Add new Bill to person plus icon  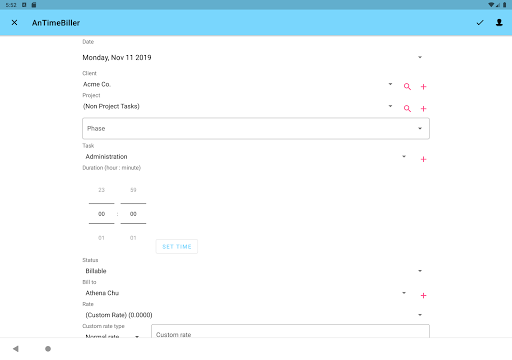[x=423, y=296]
